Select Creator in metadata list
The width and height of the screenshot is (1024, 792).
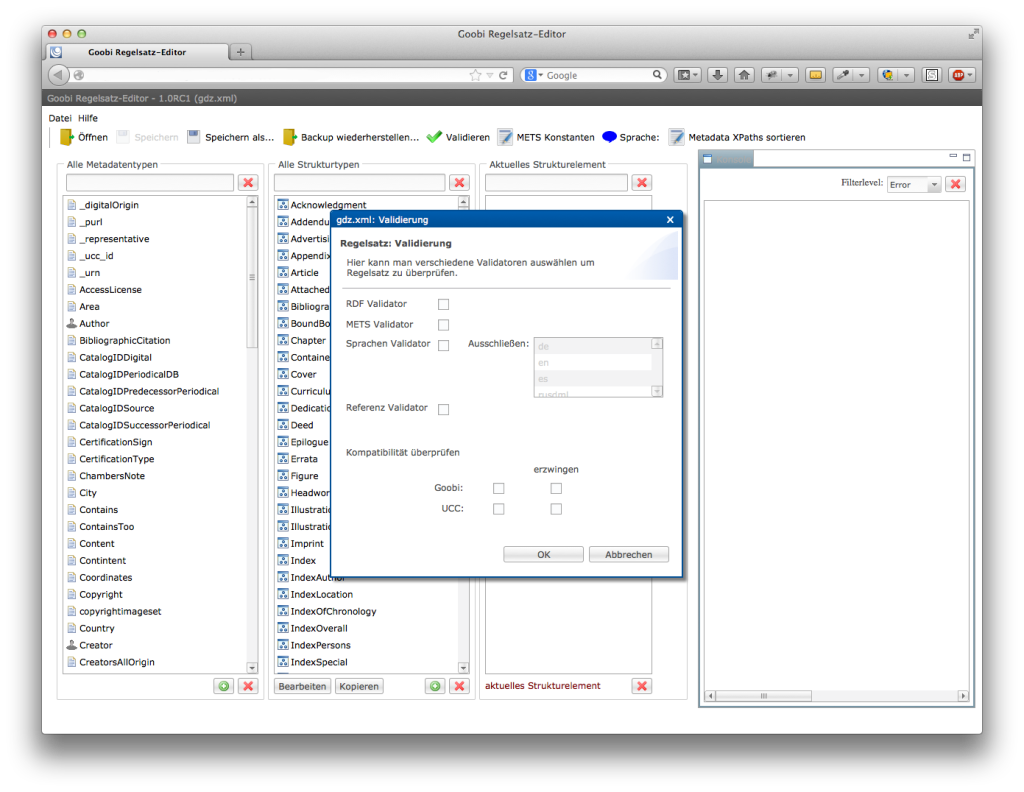tap(95, 645)
